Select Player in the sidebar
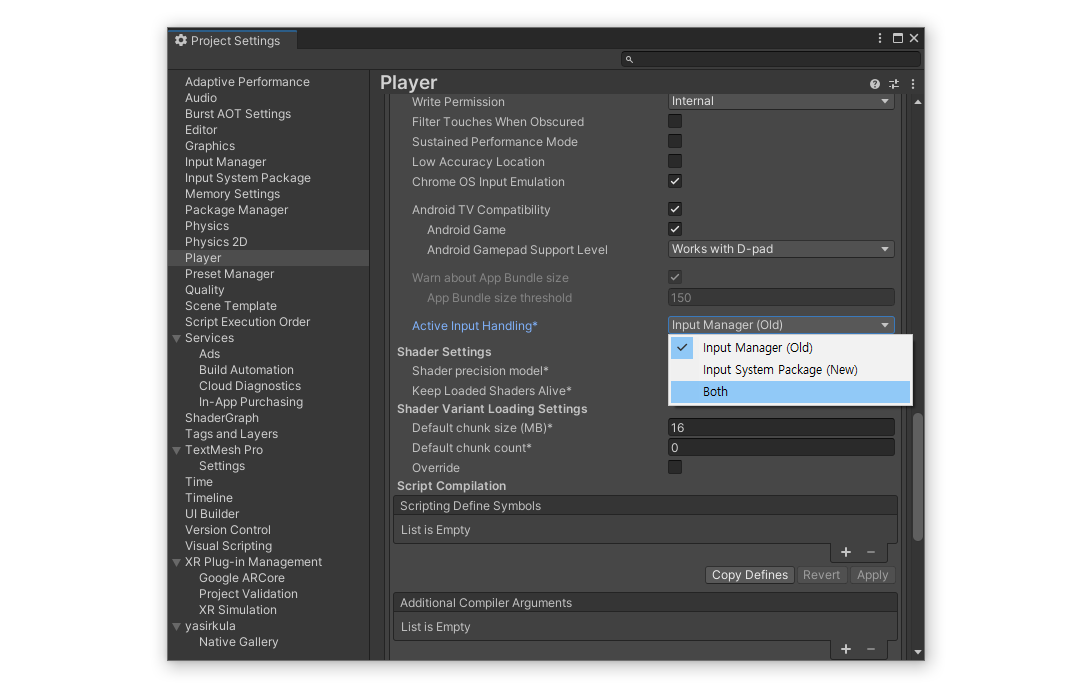Viewport: 1091px width, 685px height. pos(269,258)
